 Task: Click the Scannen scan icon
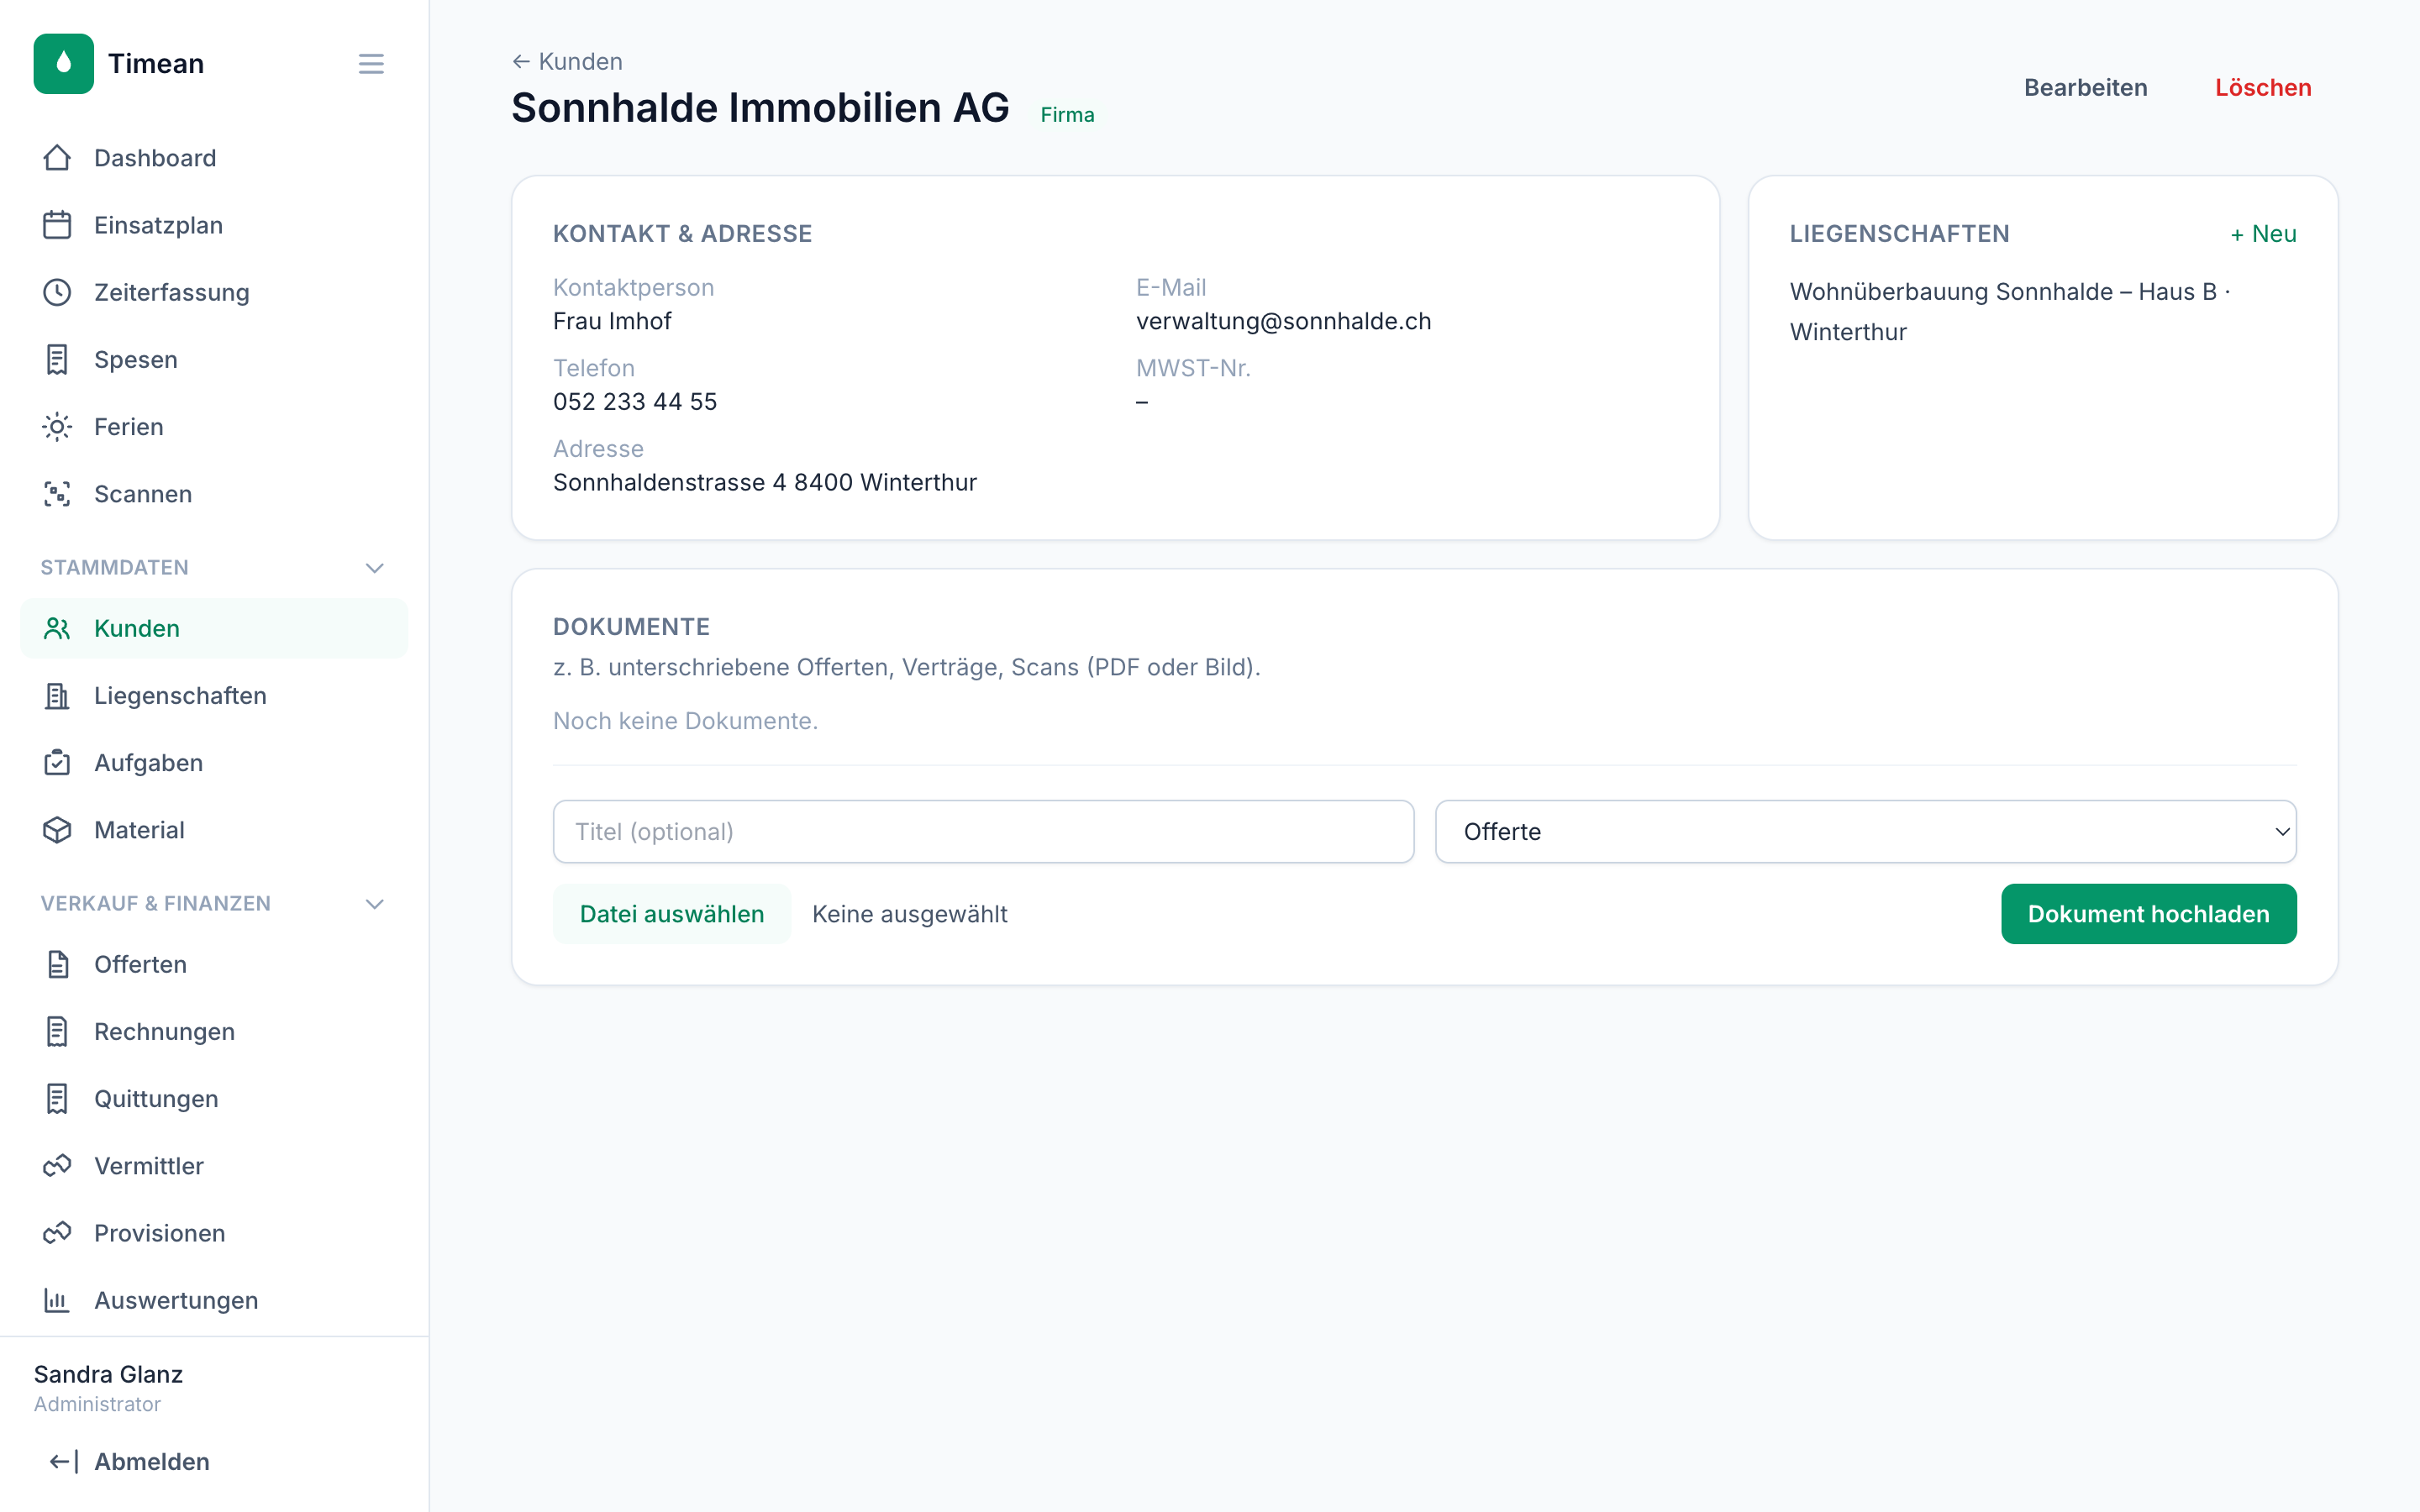tap(57, 494)
